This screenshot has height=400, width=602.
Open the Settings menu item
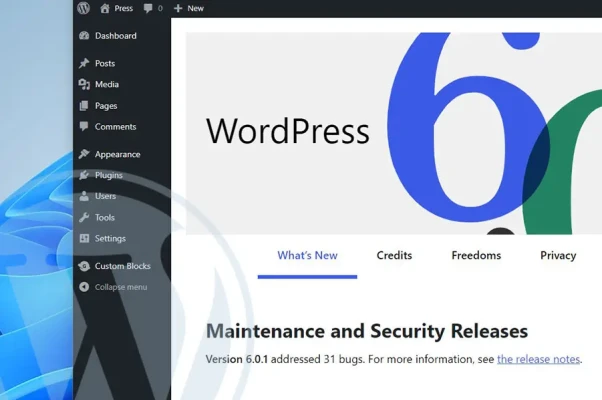point(110,238)
